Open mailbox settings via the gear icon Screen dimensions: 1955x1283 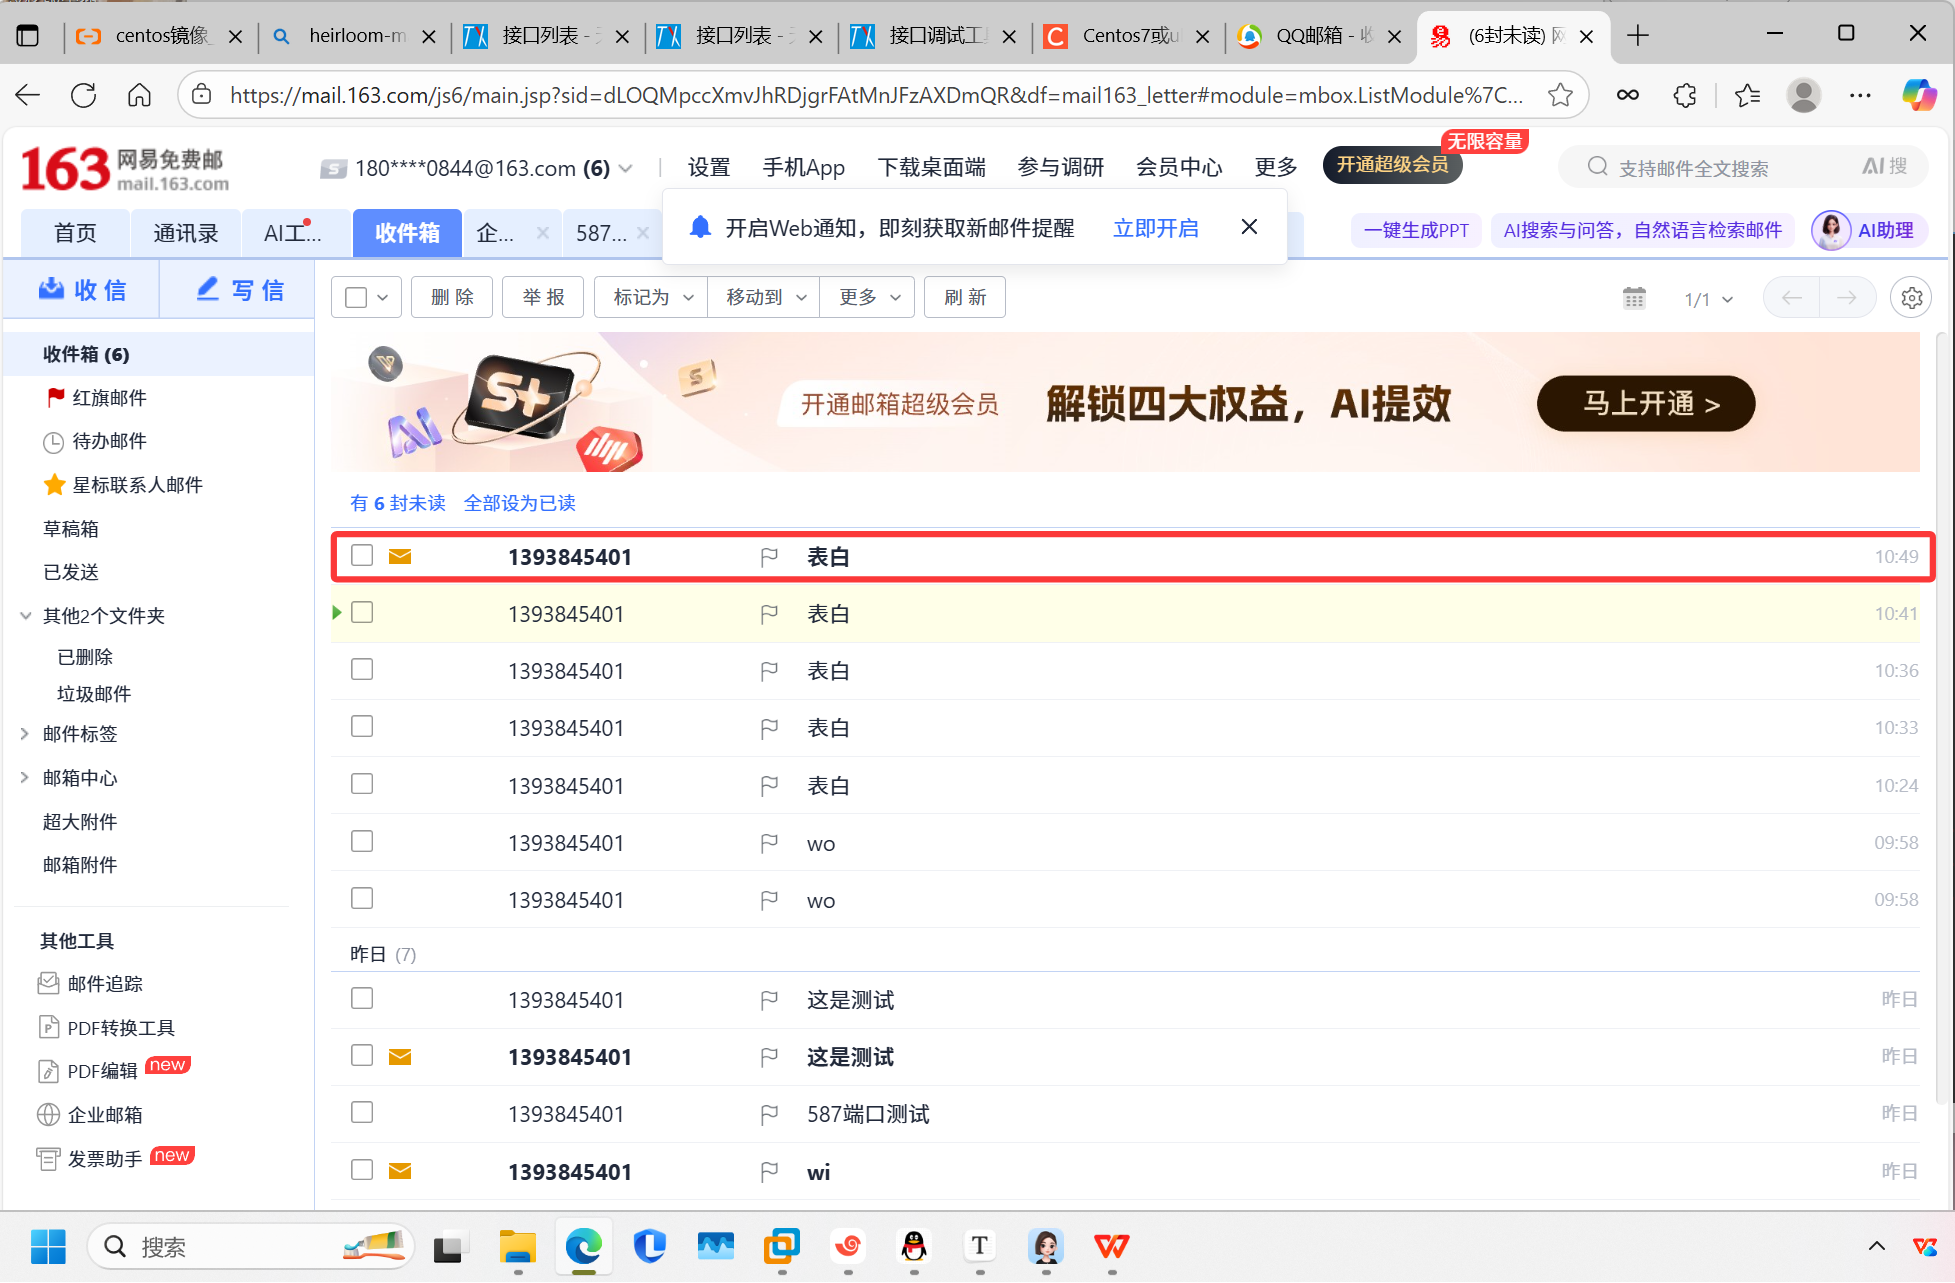tap(1911, 298)
